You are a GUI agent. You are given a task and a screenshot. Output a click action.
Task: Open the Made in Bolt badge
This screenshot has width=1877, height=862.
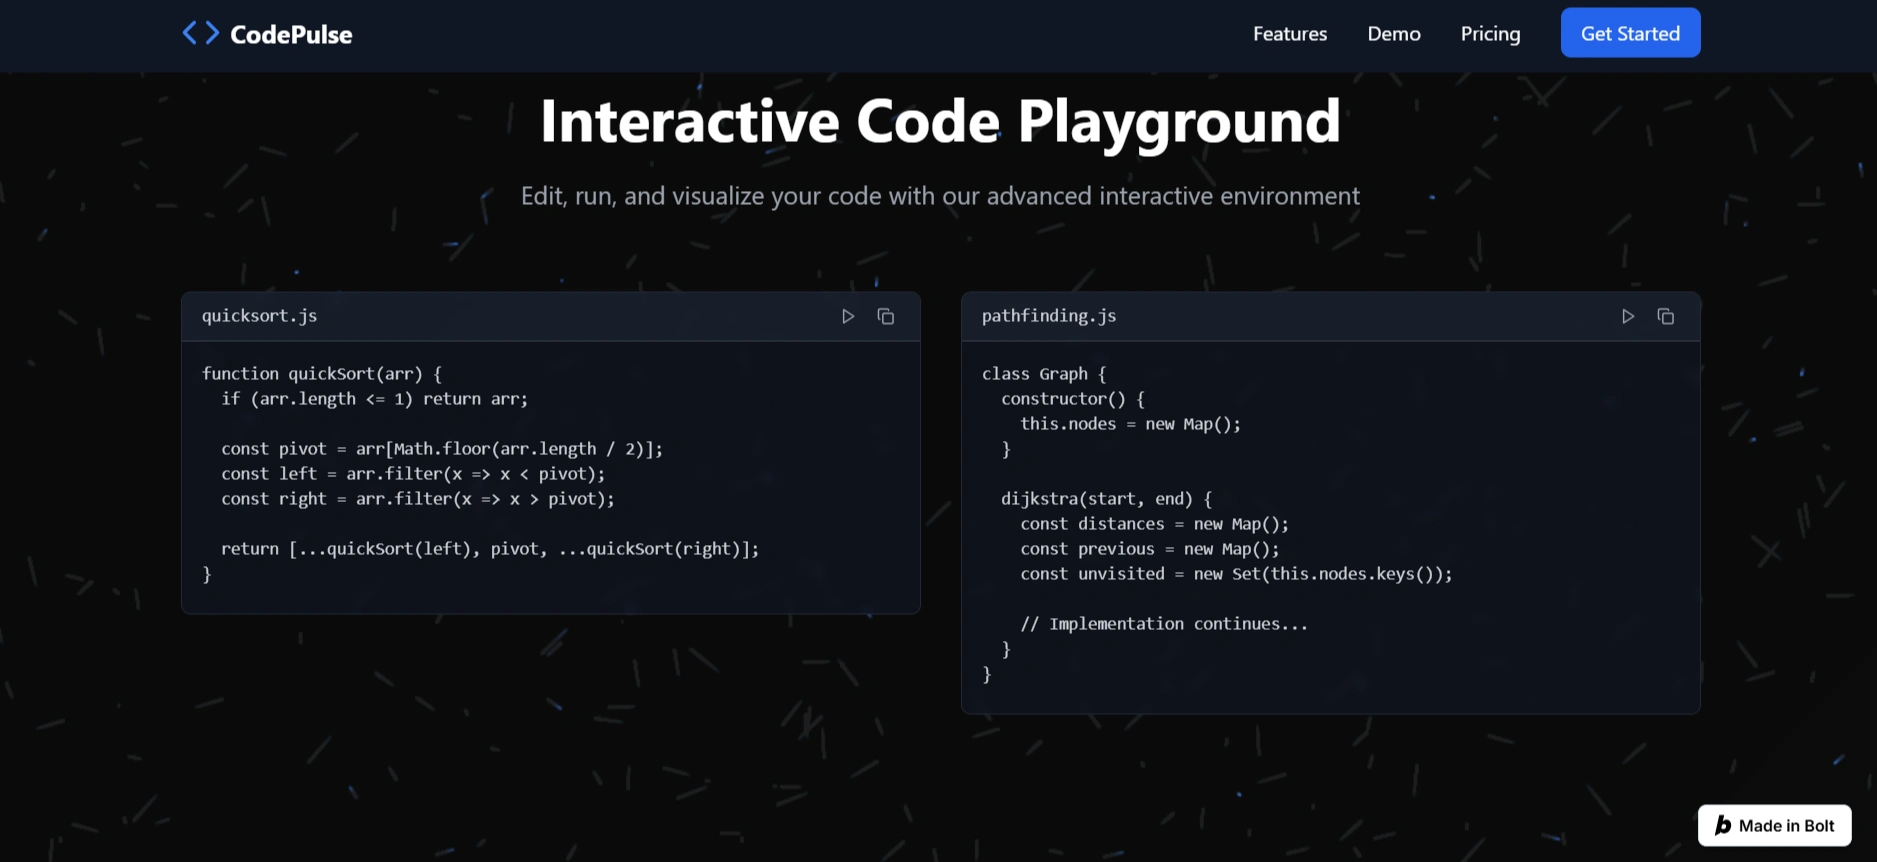[1774, 825]
